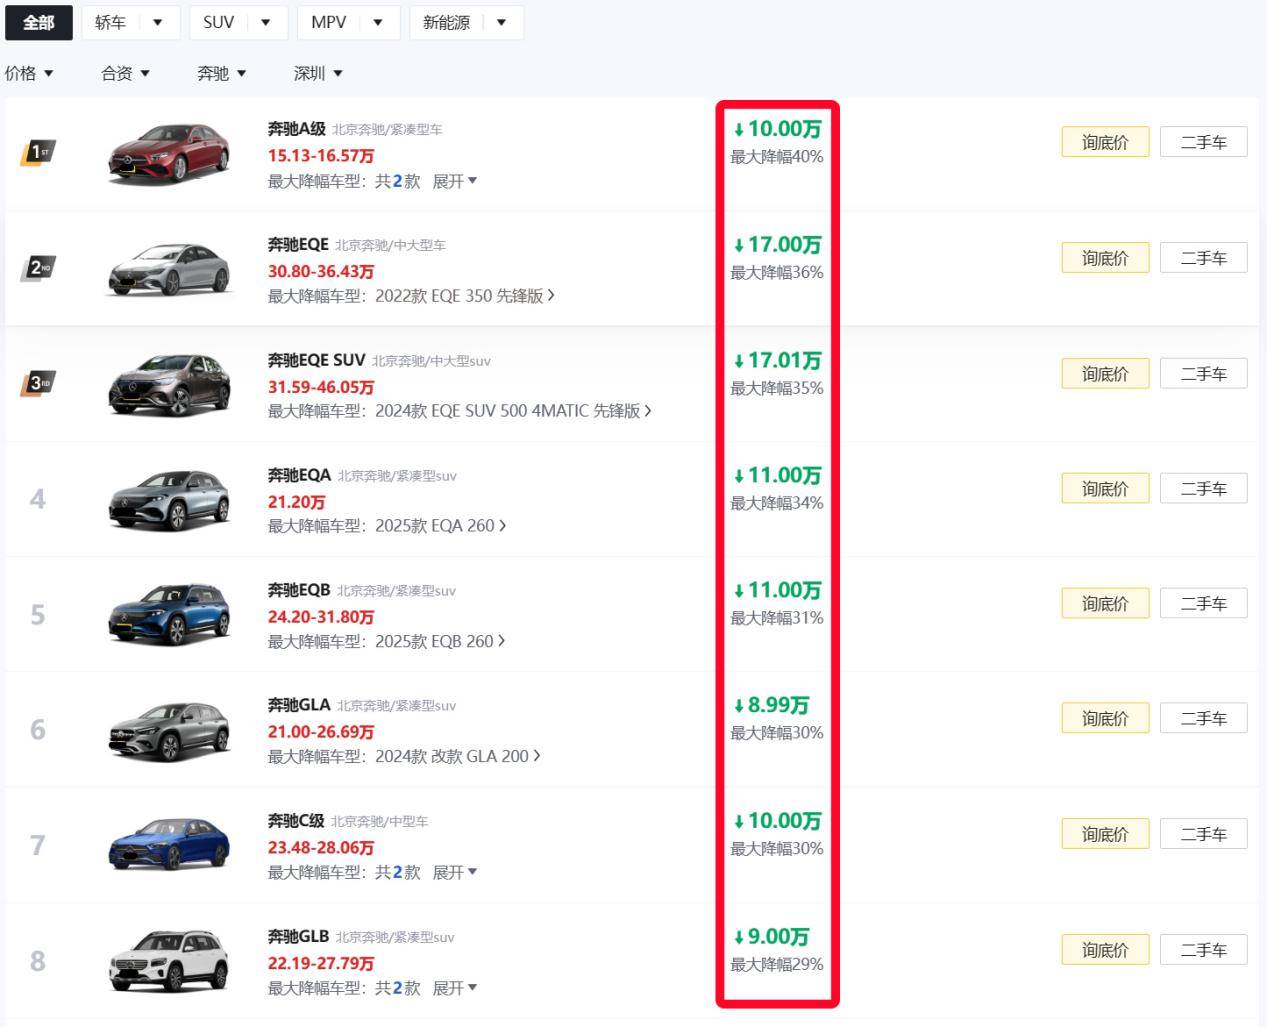This screenshot has height=1027, width=1267.
Task: Open the blue 奔驰C级 car thumbnail
Action: [168, 844]
